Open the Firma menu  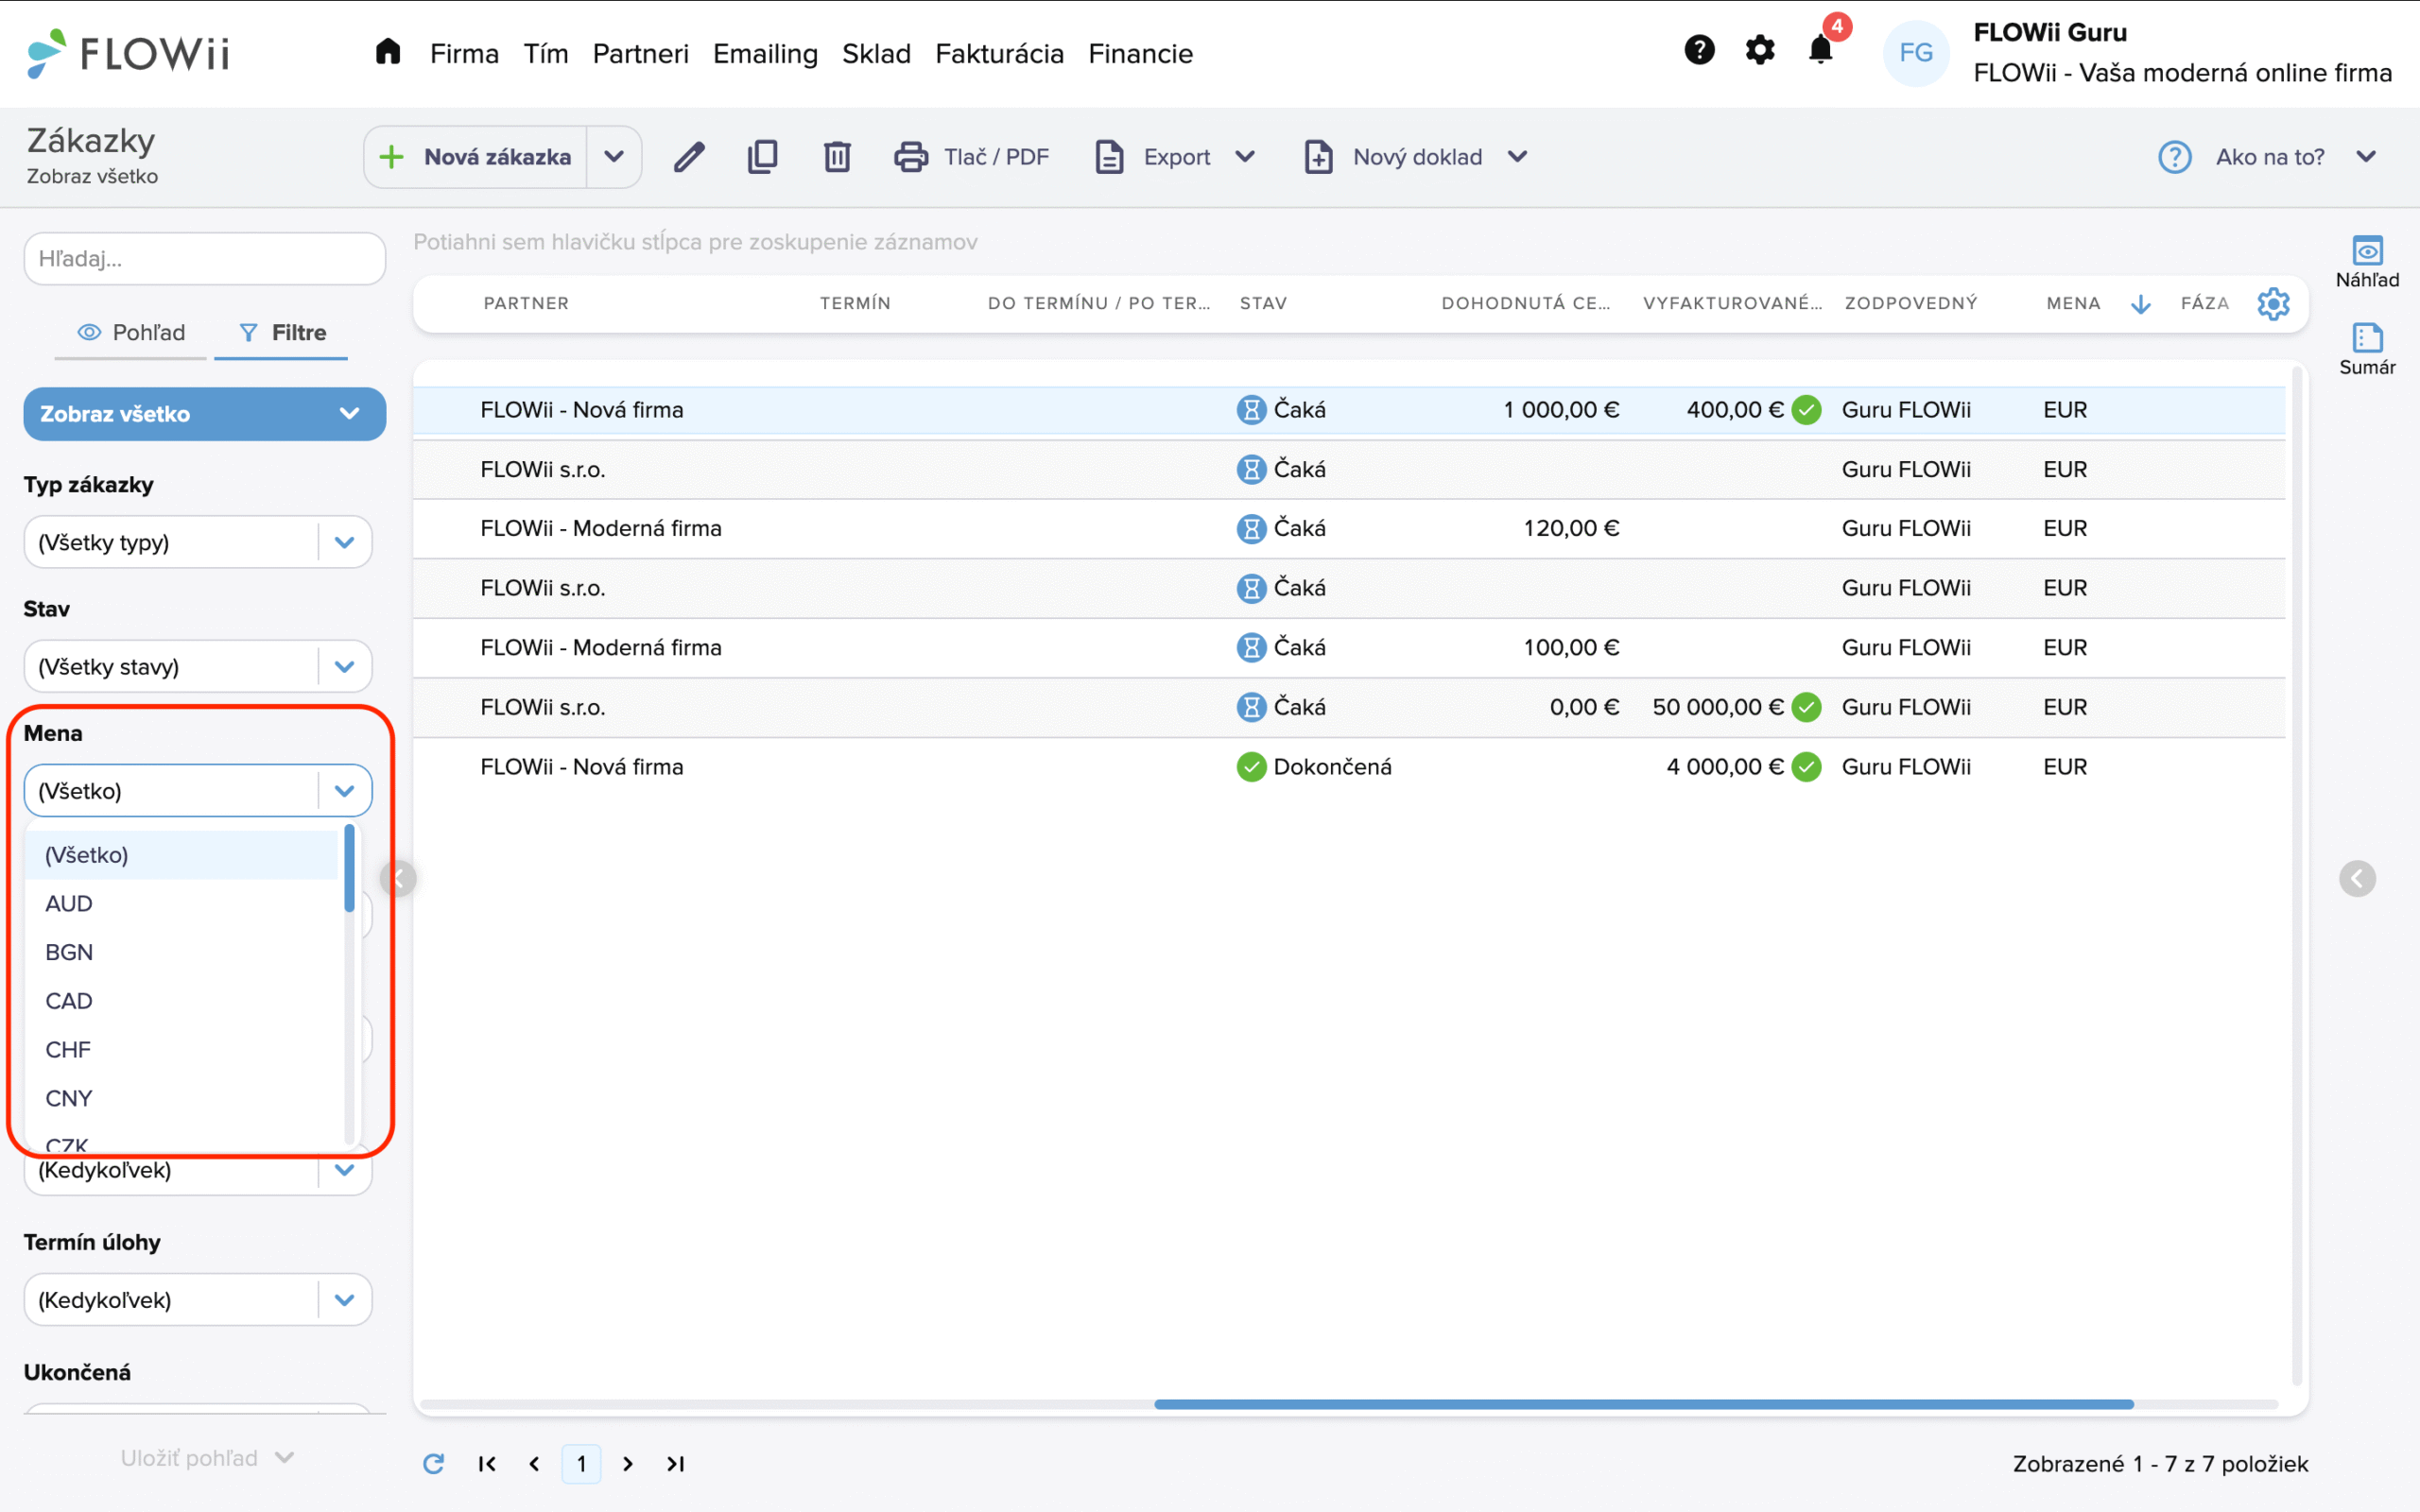tap(464, 53)
